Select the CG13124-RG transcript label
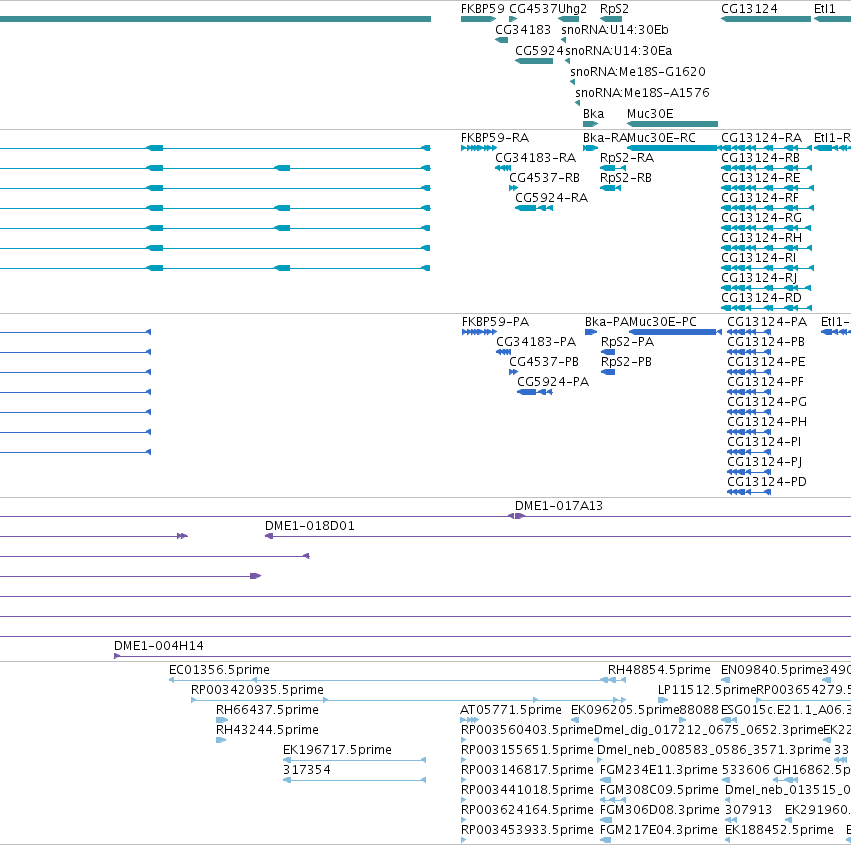 click(x=761, y=218)
